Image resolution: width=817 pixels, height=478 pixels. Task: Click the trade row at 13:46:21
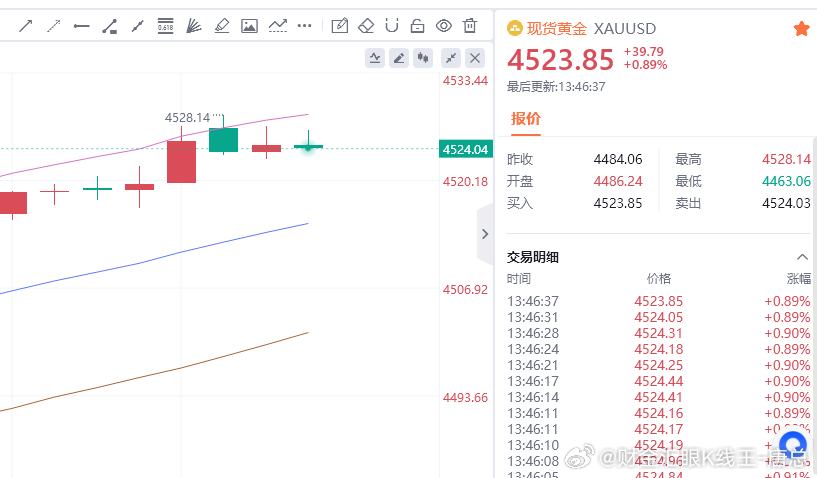[659, 365]
